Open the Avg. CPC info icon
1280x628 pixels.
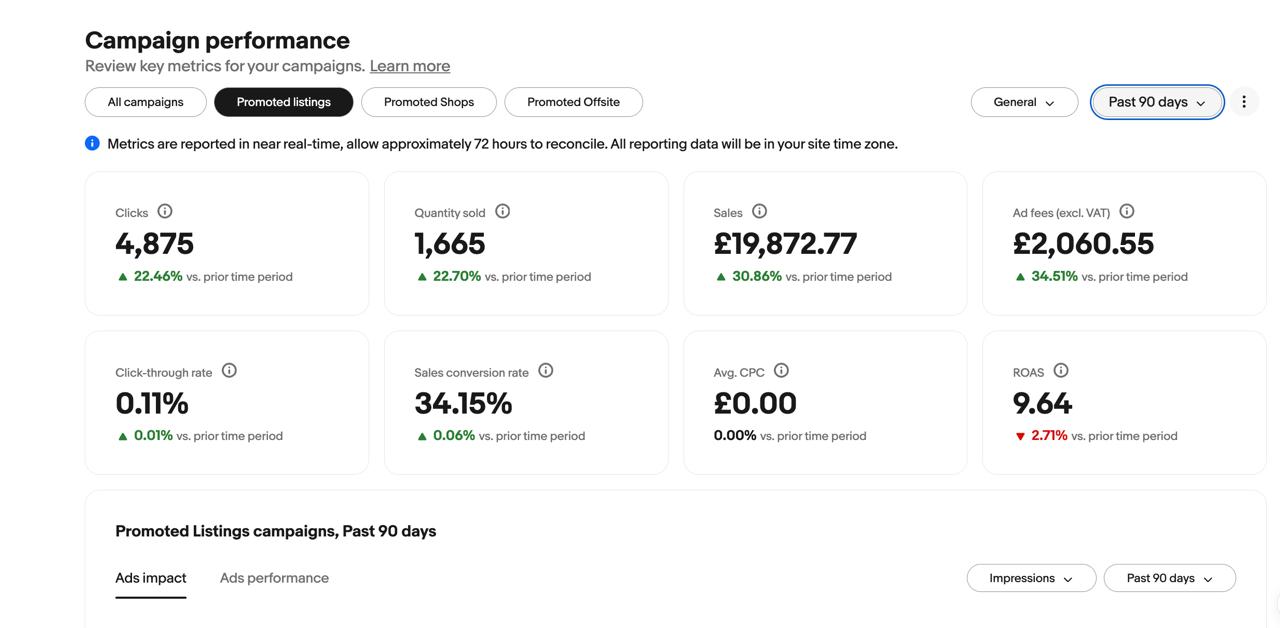782,371
